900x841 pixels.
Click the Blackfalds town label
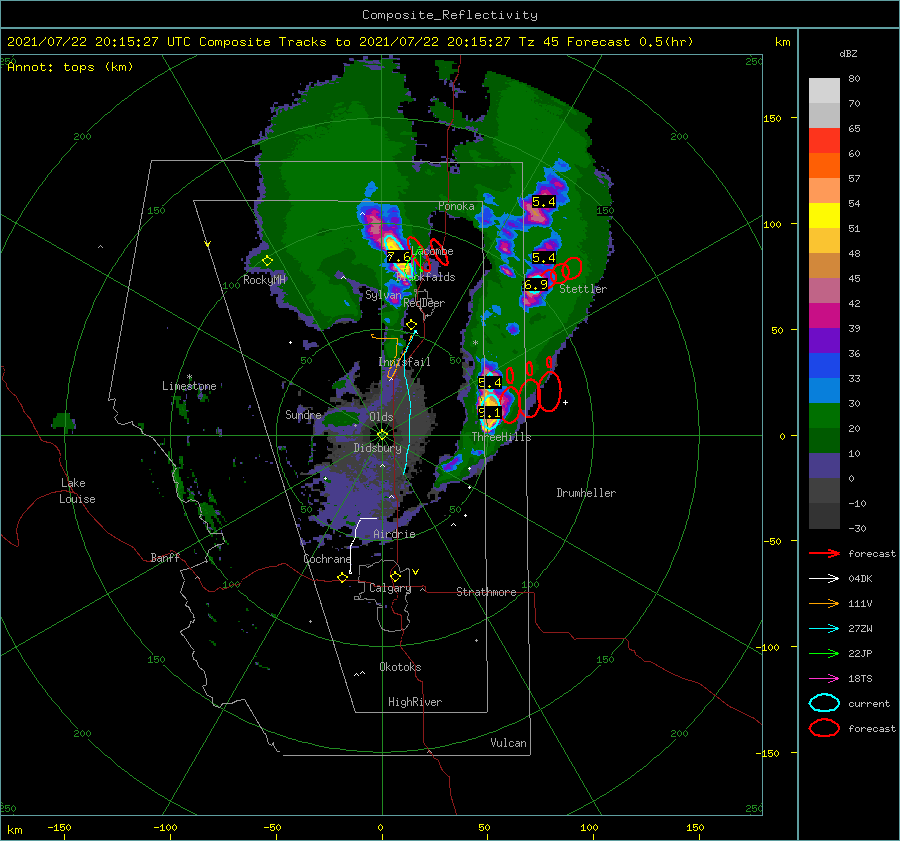pyautogui.click(x=426, y=277)
